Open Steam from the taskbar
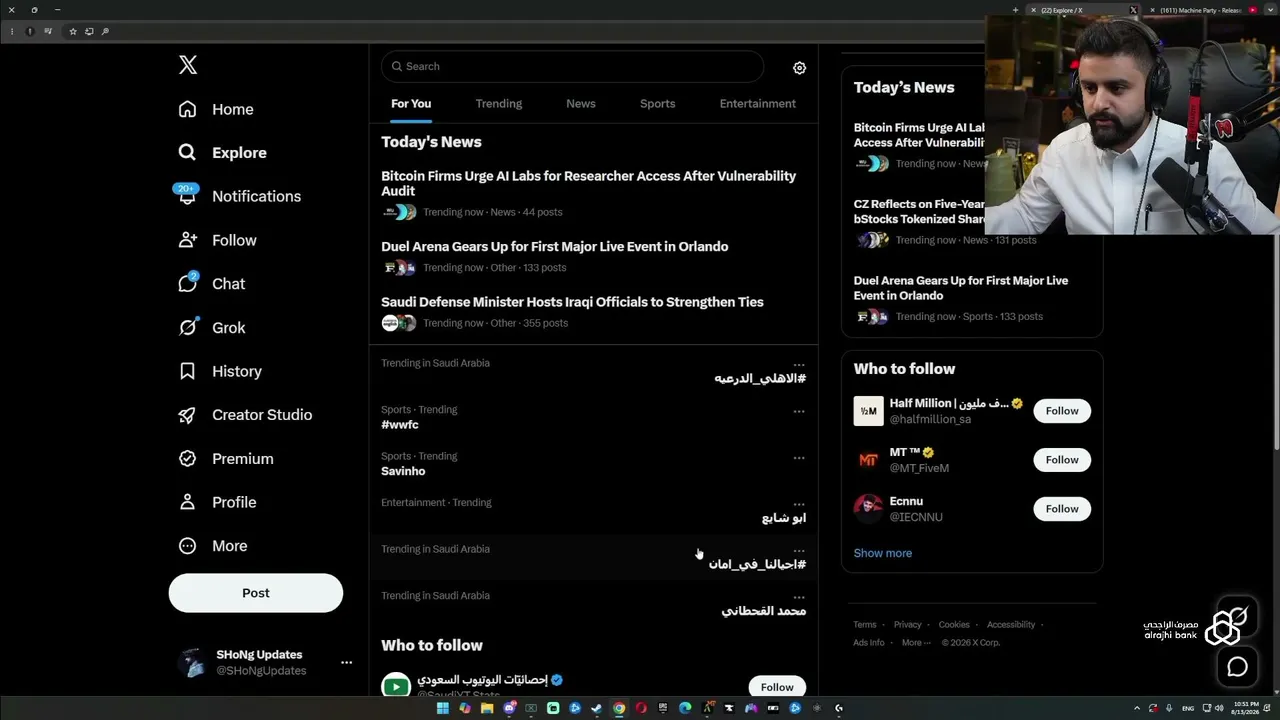The height and width of the screenshot is (720, 1280). click(597, 708)
